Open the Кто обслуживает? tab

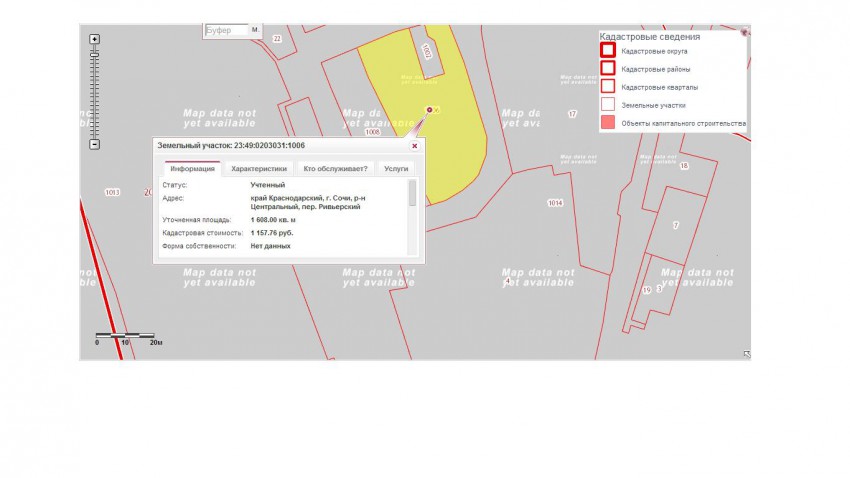tap(335, 169)
